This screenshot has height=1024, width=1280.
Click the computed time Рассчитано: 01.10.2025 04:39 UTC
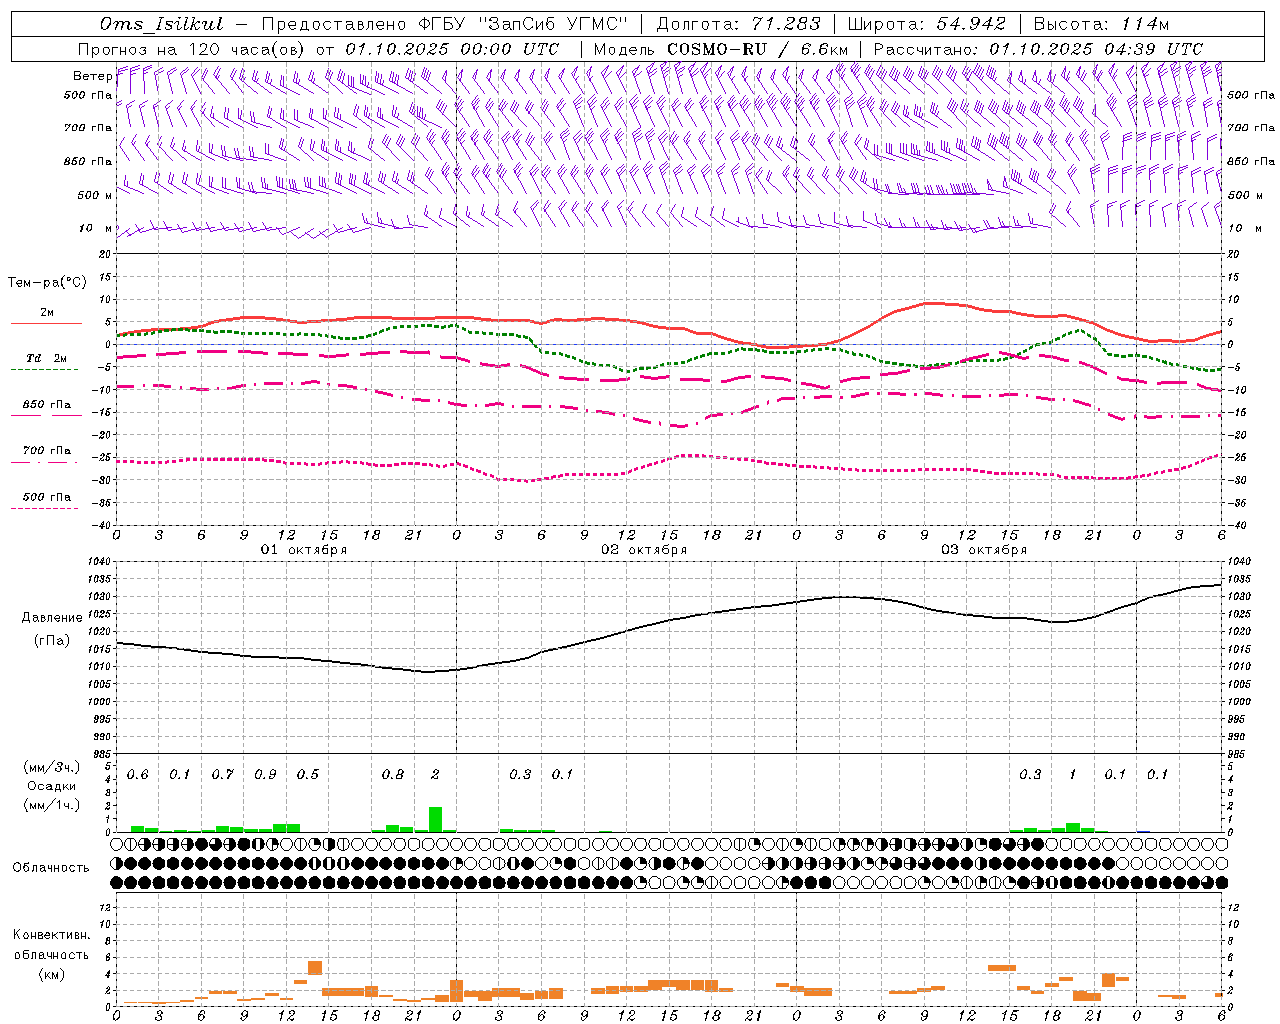(1038, 49)
